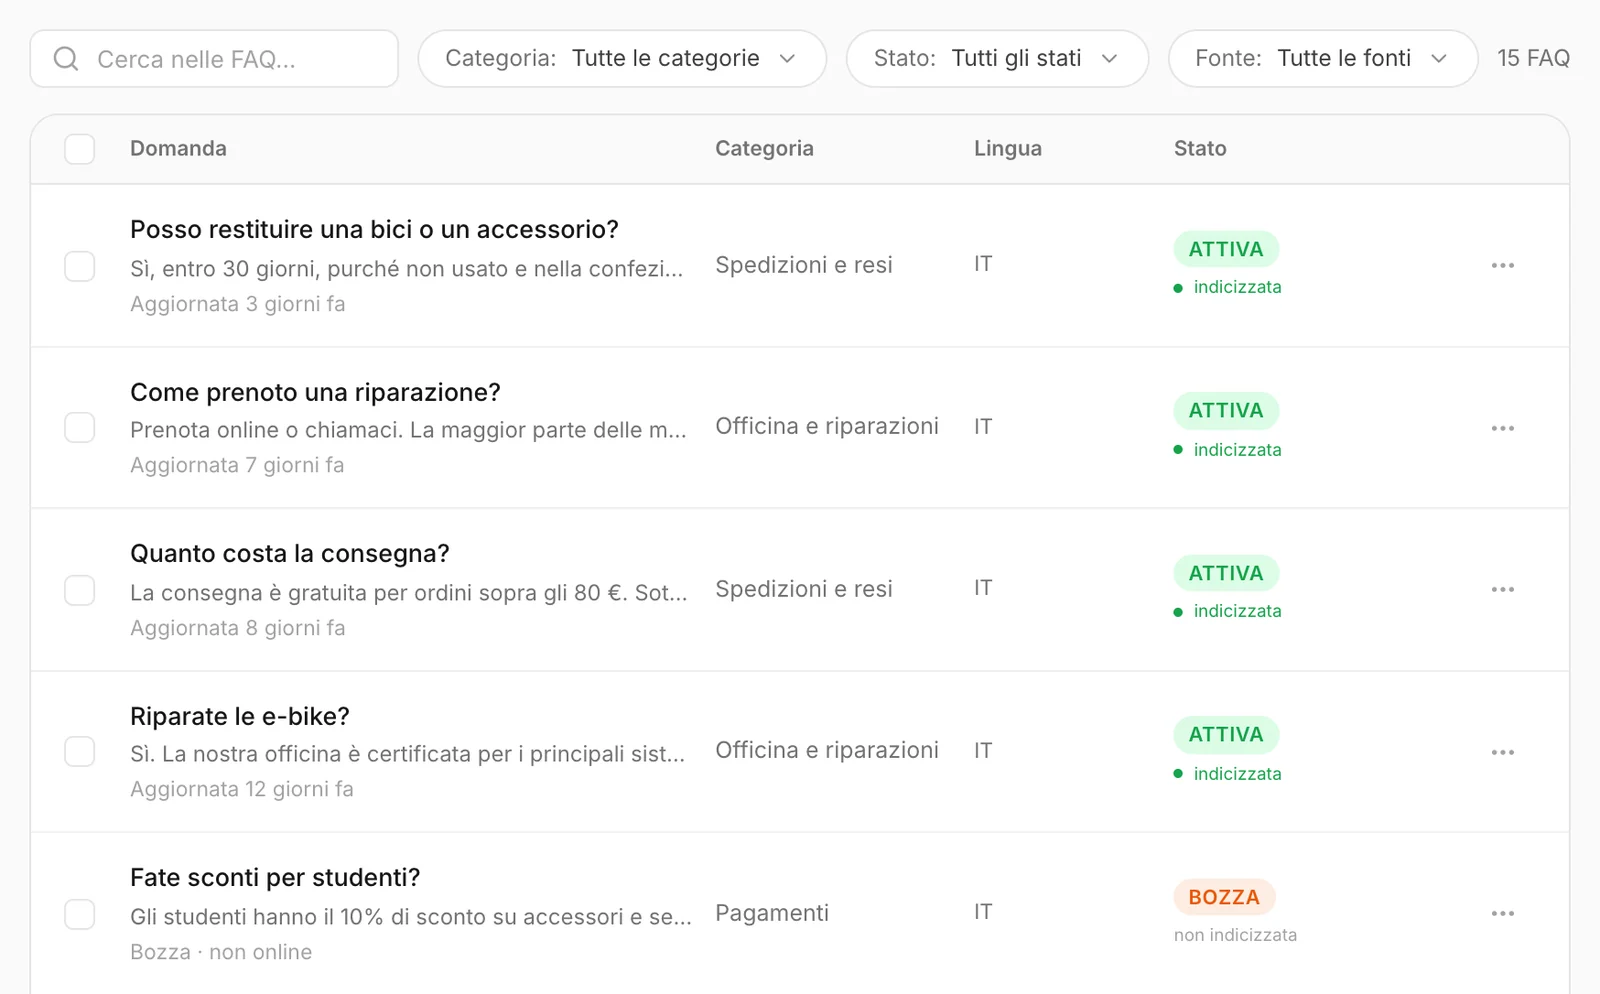The width and height of the screenshot is (1600, 994).
Task: Open more options for 'Fate sconti per studenti?' row
Action: 1502,913
